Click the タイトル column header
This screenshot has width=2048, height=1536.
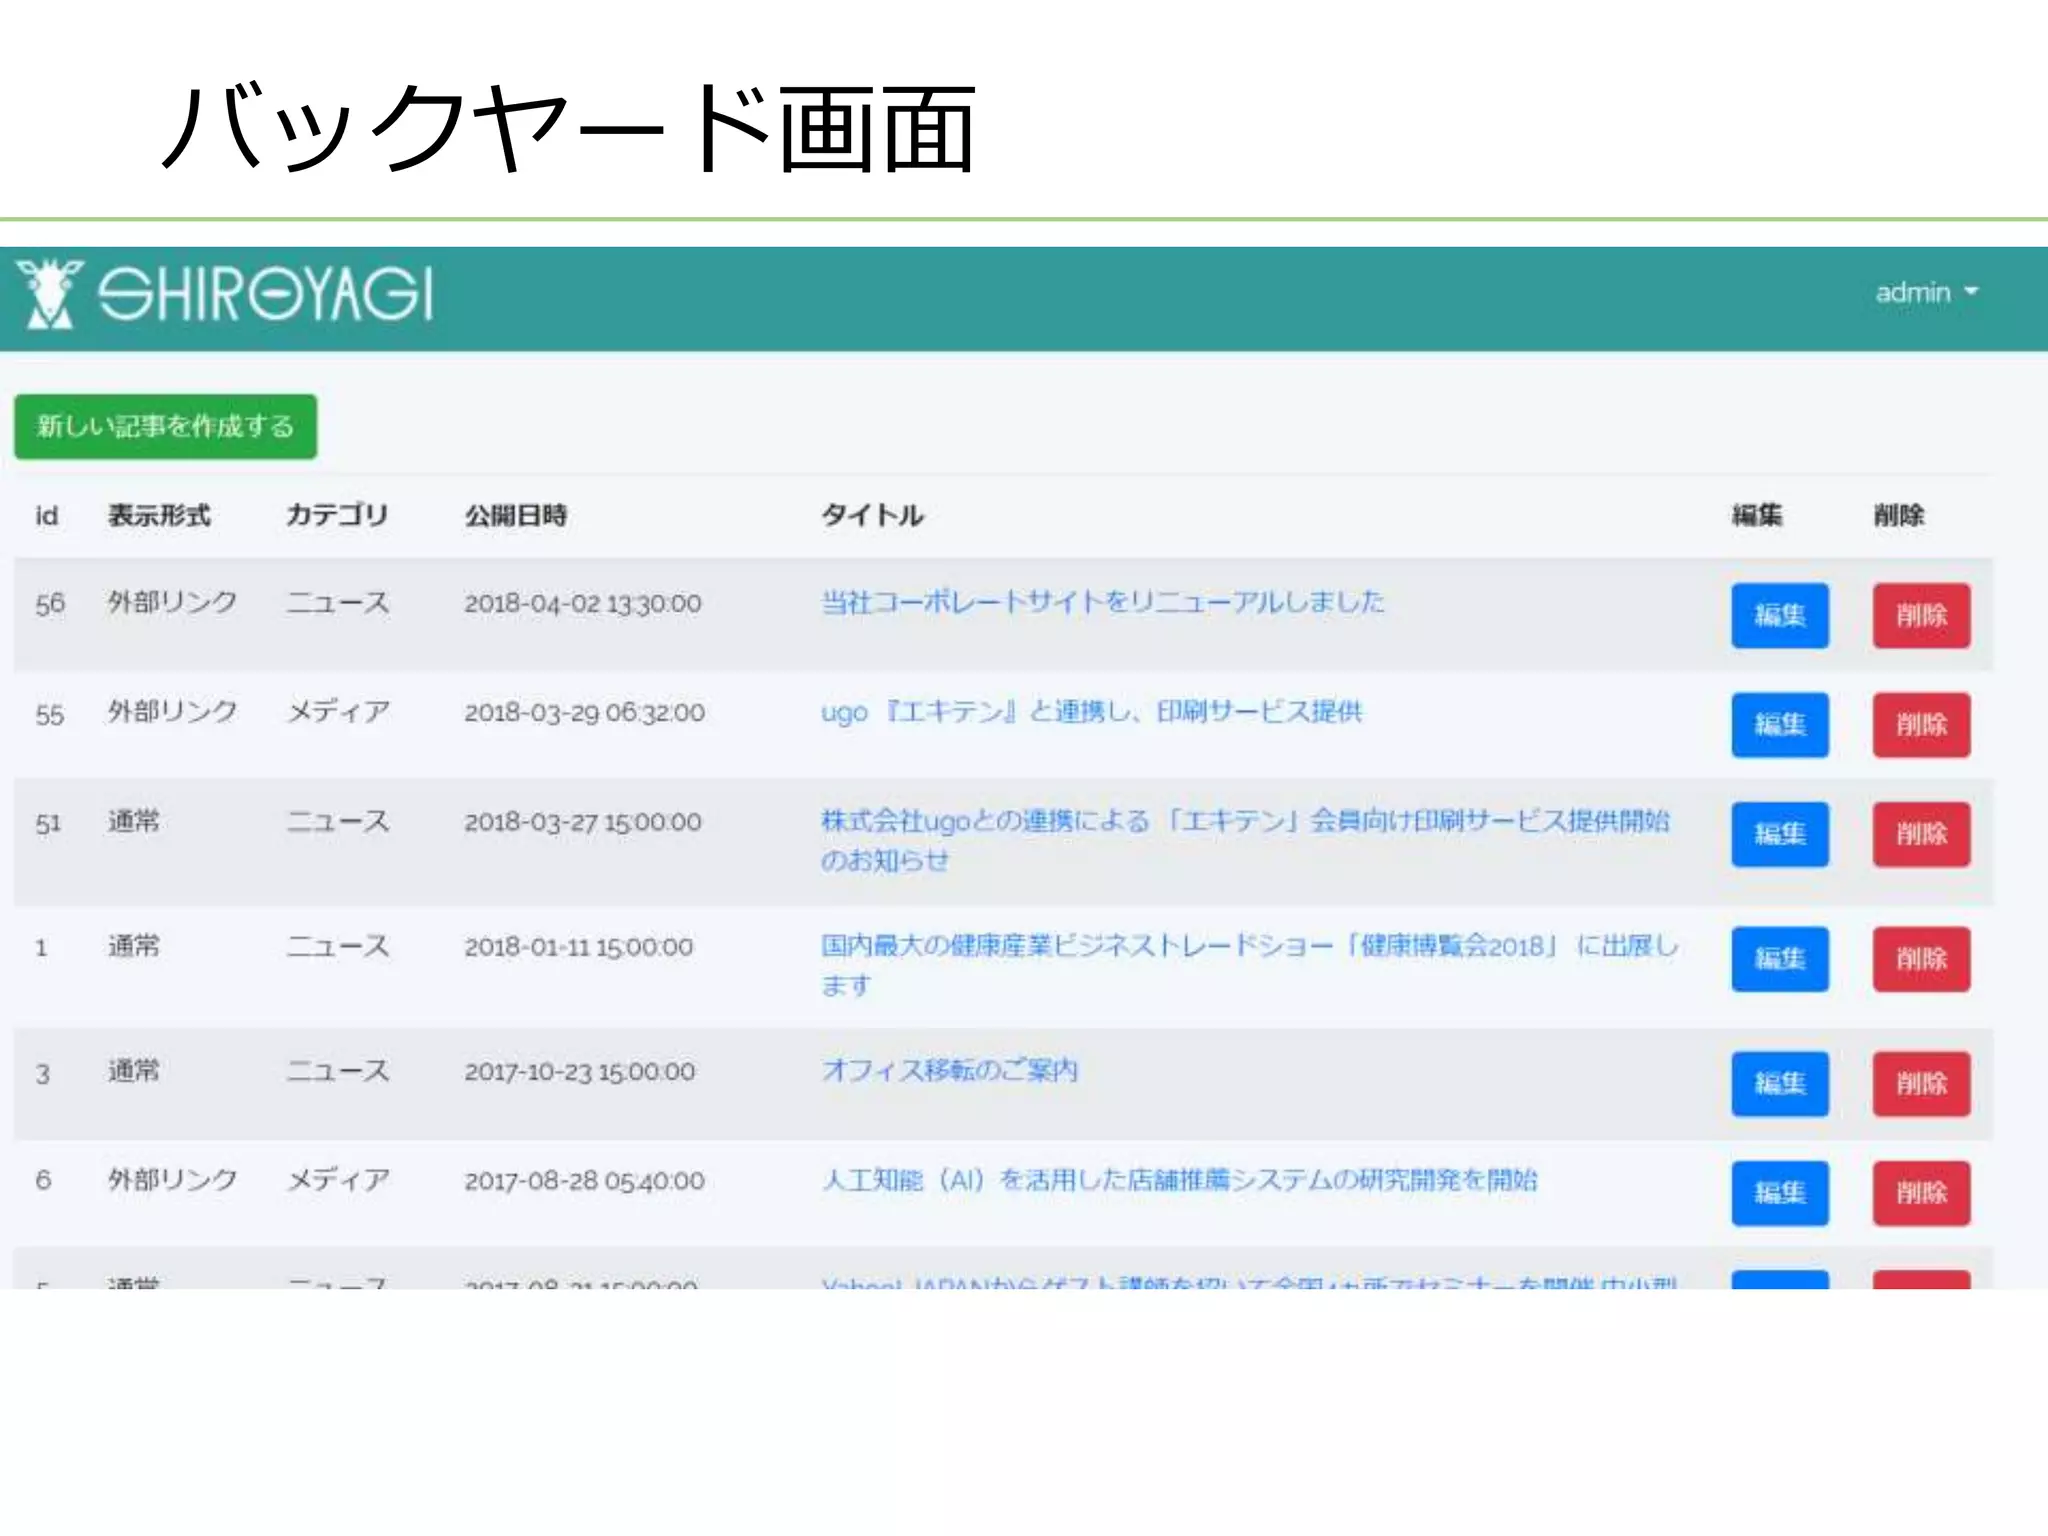coord(872,516)
